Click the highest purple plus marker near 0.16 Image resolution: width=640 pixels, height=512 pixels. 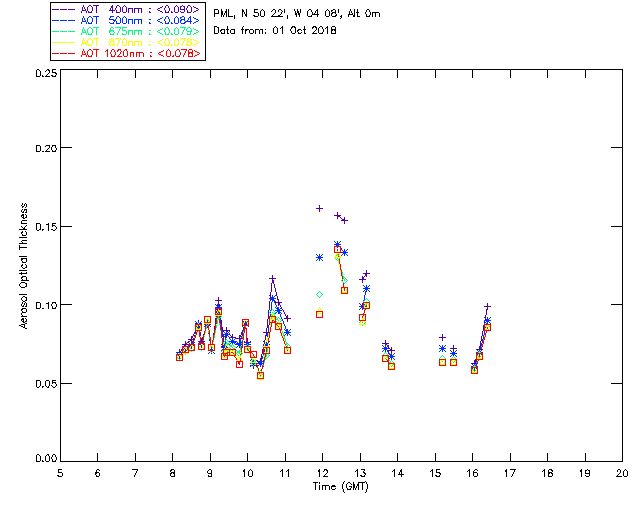320,209
